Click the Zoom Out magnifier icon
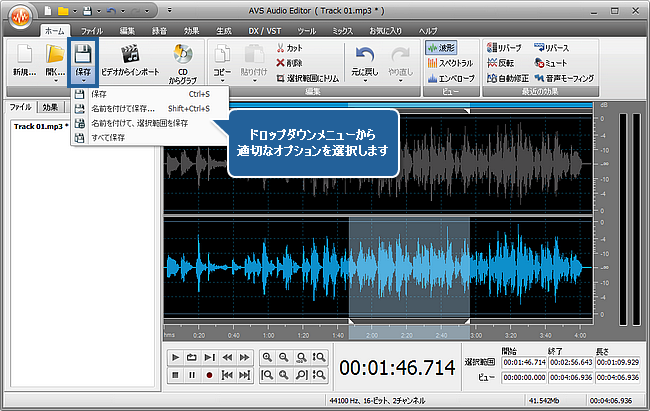650x411 pixels. coord(284,357)
